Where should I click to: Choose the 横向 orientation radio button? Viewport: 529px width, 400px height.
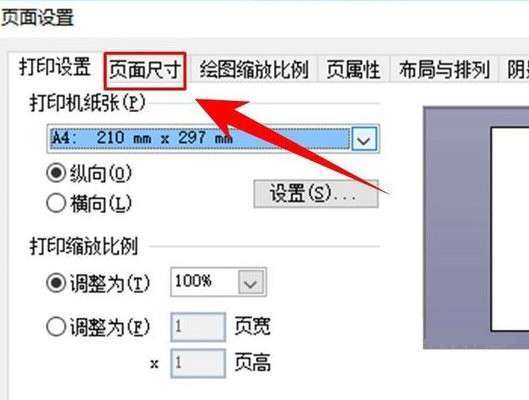point(56,203)
